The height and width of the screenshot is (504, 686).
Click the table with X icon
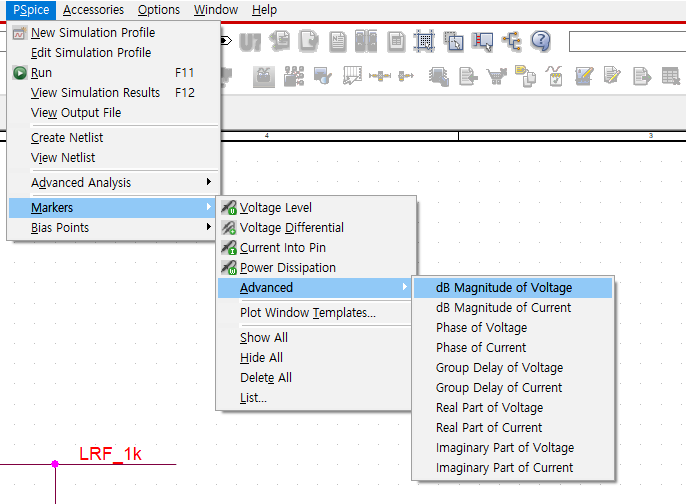click(x=671, y=76)
